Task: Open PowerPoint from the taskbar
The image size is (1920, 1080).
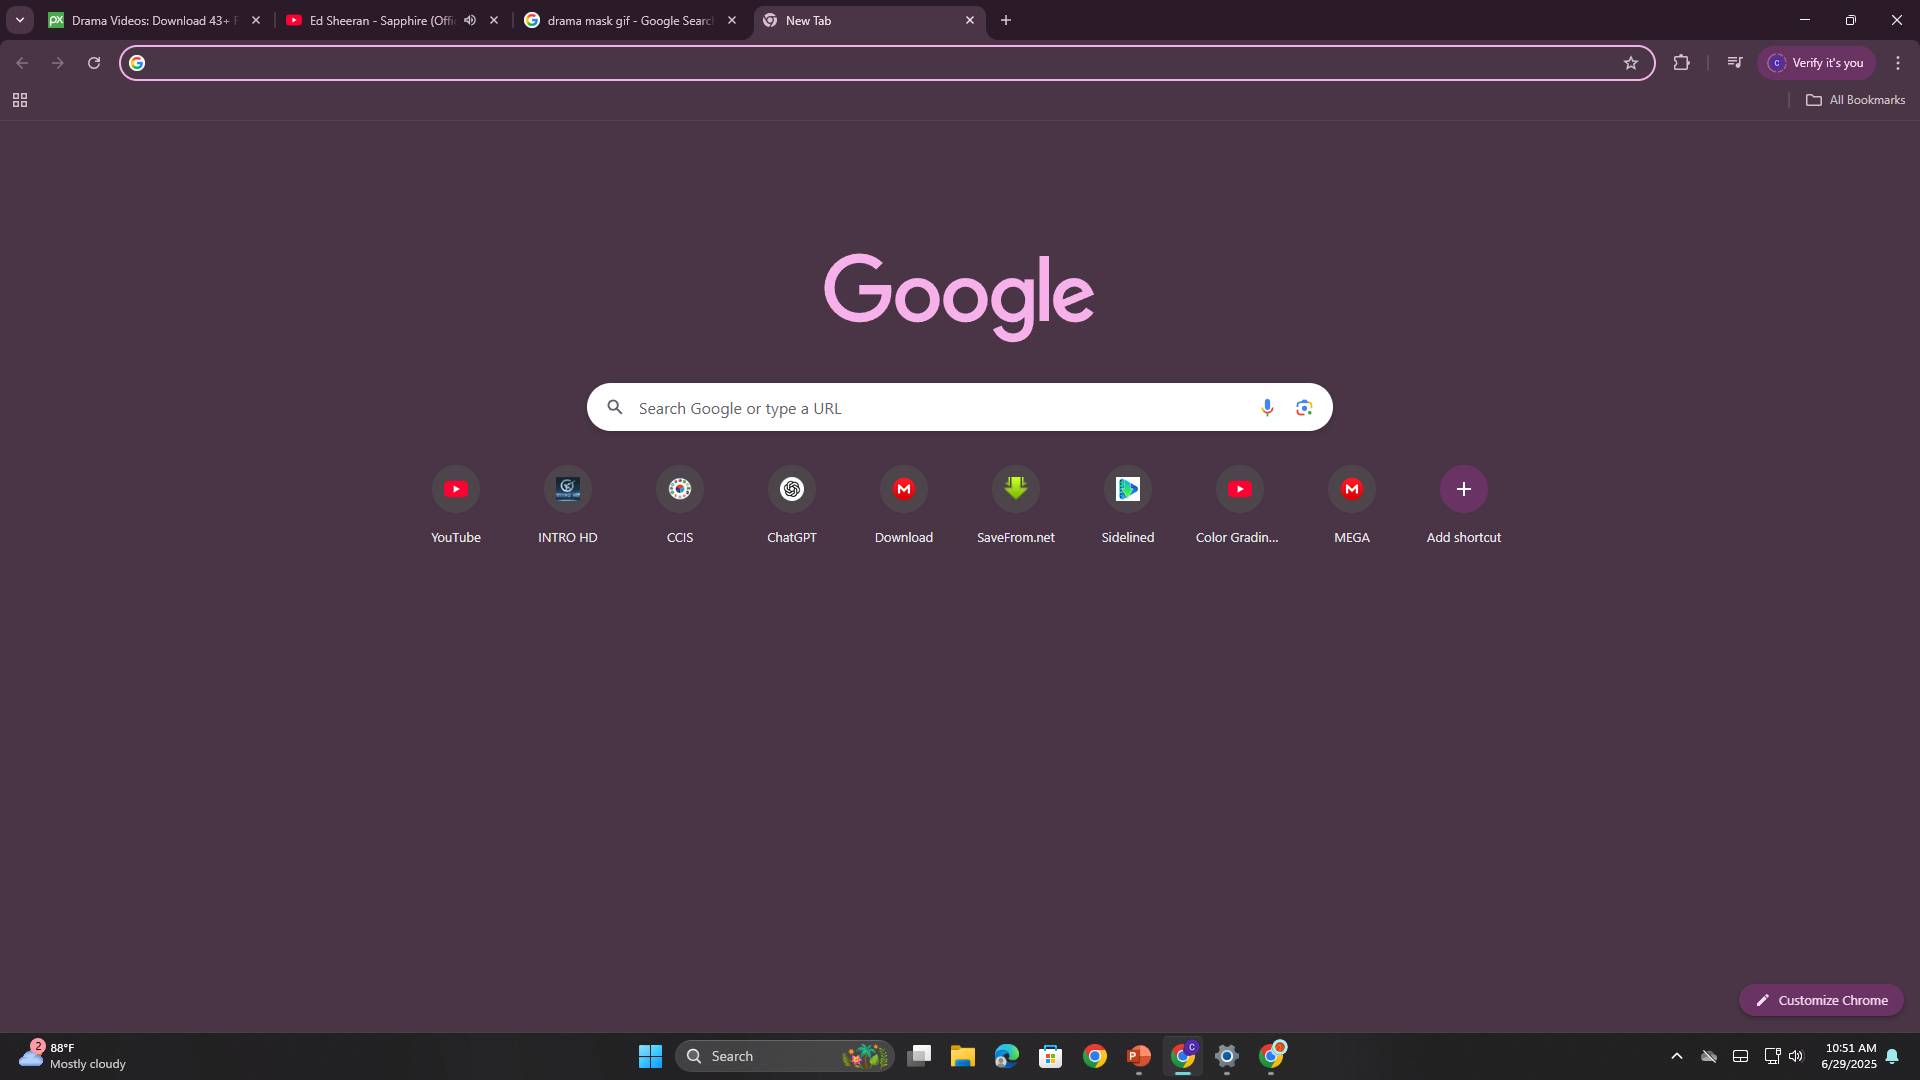Action: (x=1139, y=1056)
